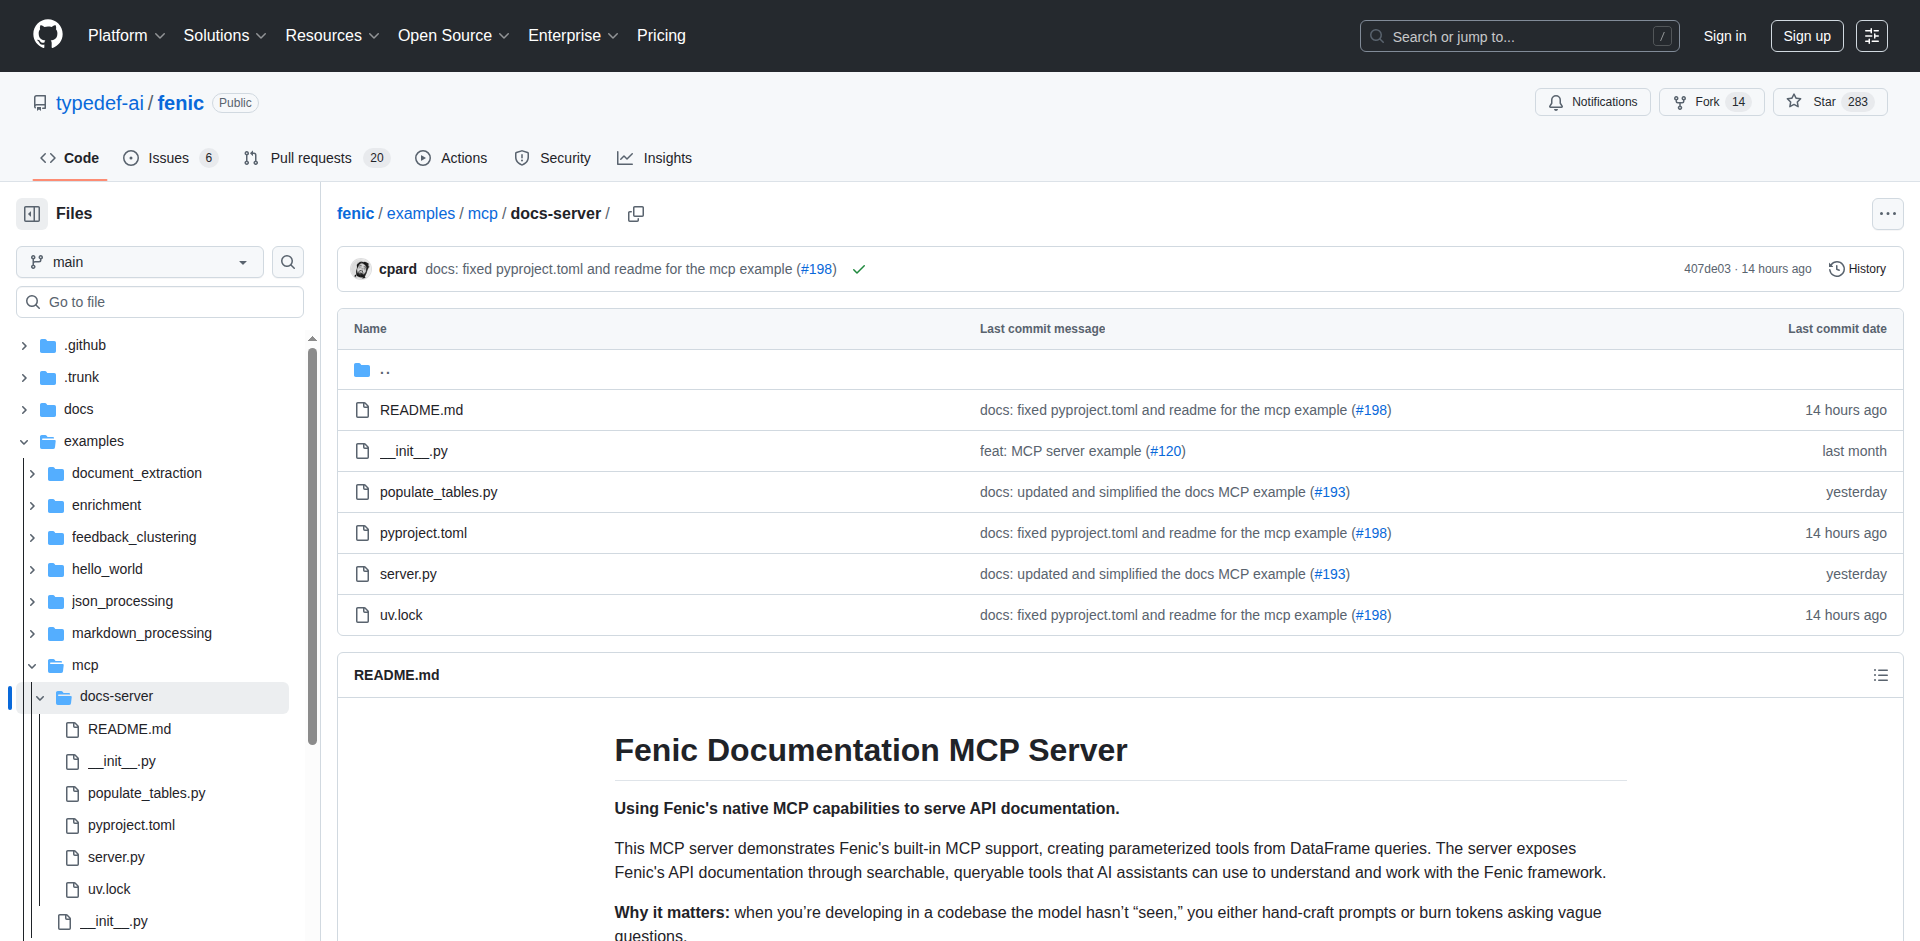Click the Sign up button
The width and height of the screenshot is (1920, 941).
click(1807, 36)
